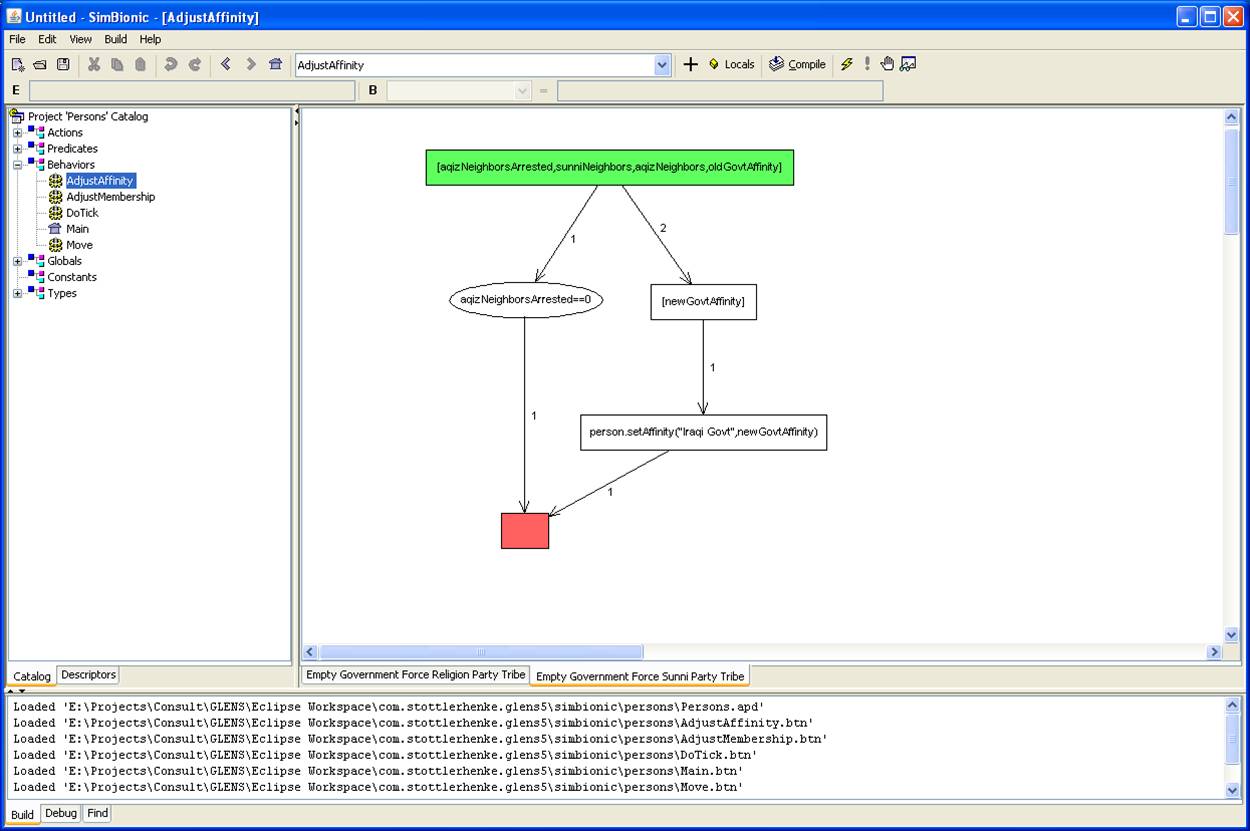Click the E expression input field
The height and width of the screenshot is (831, 1250).
192,91
